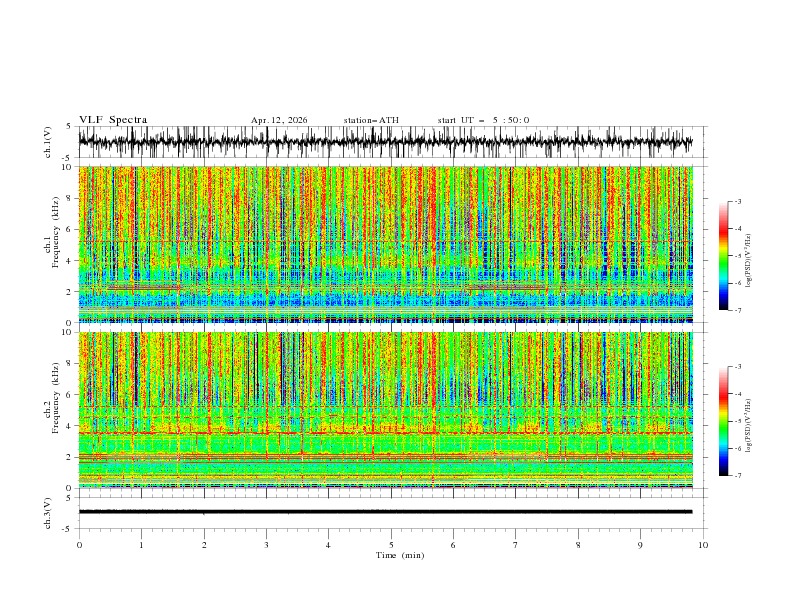
Task: Click the ch.1 colorbar "log(PSD)(V²/Hz)" label
Action: (749, 261)
